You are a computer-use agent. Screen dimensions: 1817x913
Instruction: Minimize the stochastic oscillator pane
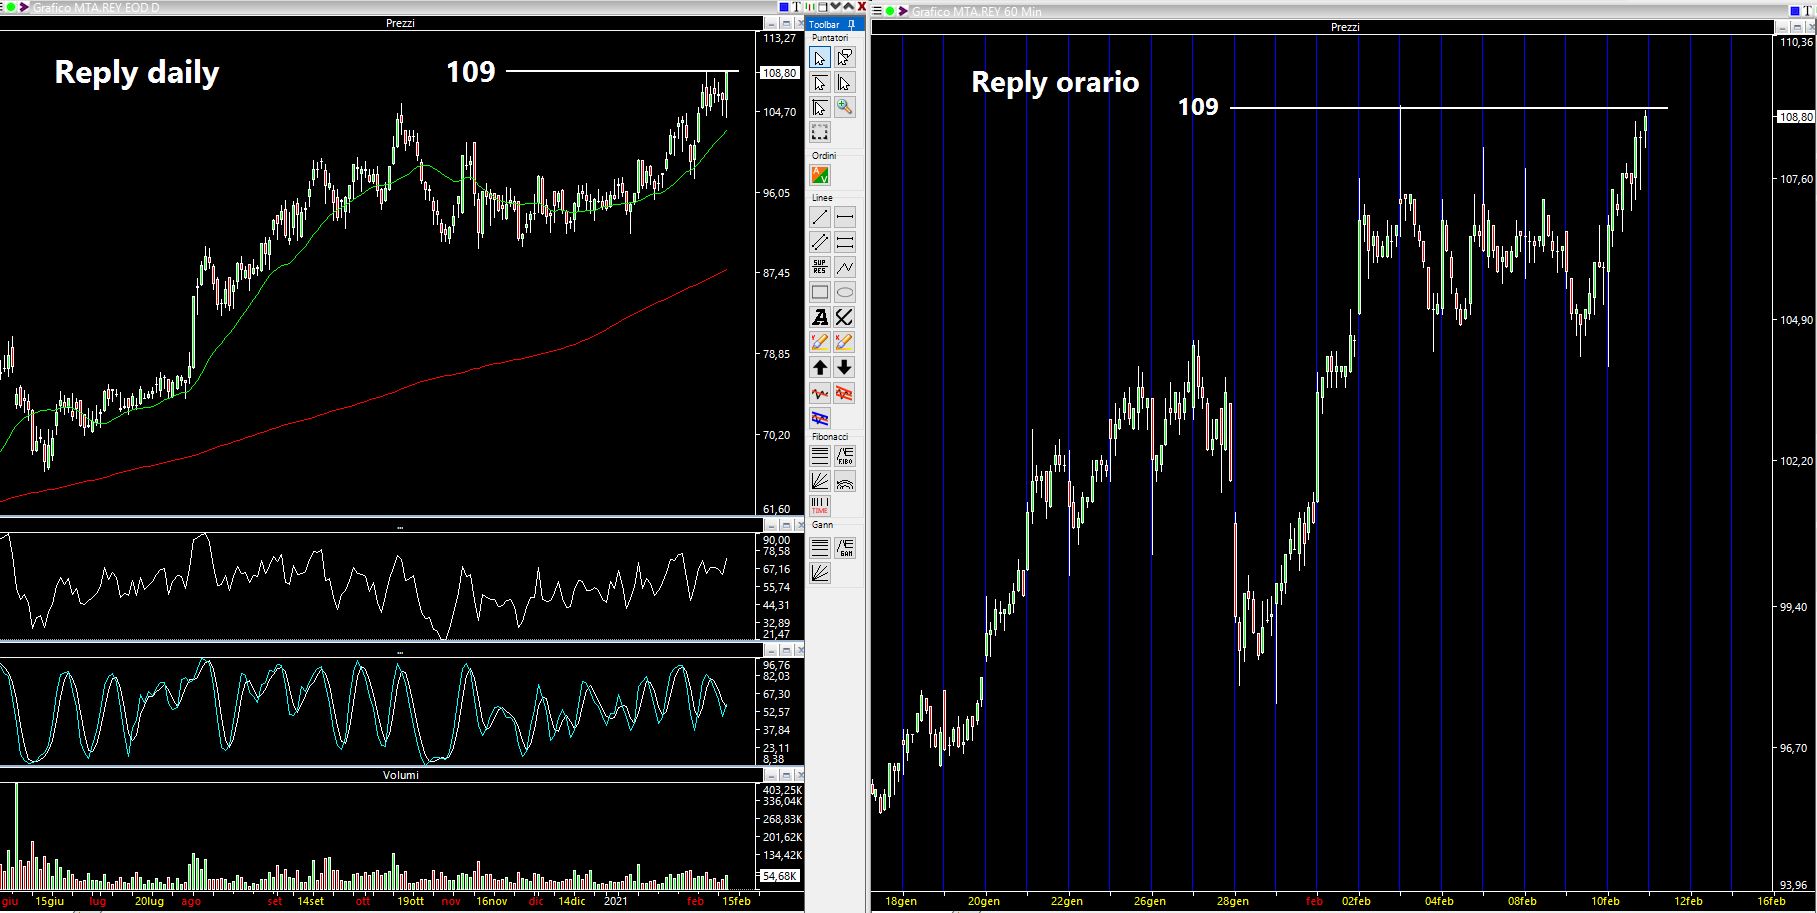pos(772,651)
